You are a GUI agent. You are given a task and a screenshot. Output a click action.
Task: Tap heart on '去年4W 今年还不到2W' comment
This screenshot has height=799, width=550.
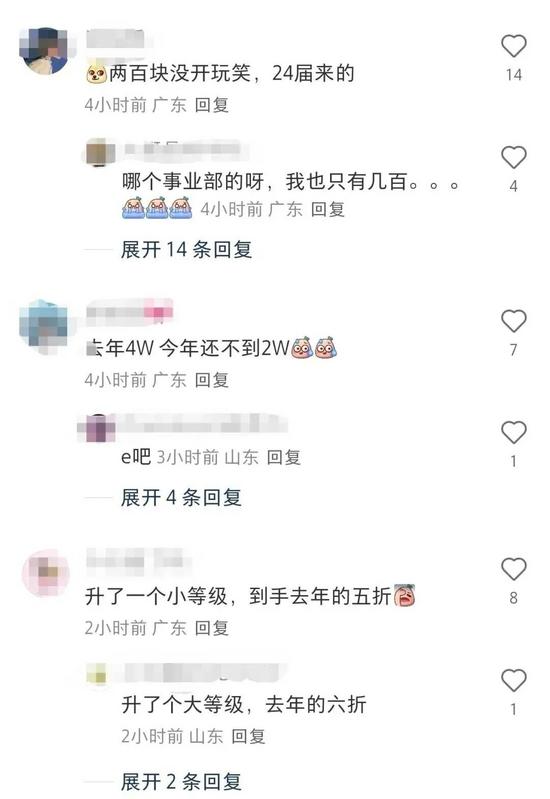click(x=513, y=321)
